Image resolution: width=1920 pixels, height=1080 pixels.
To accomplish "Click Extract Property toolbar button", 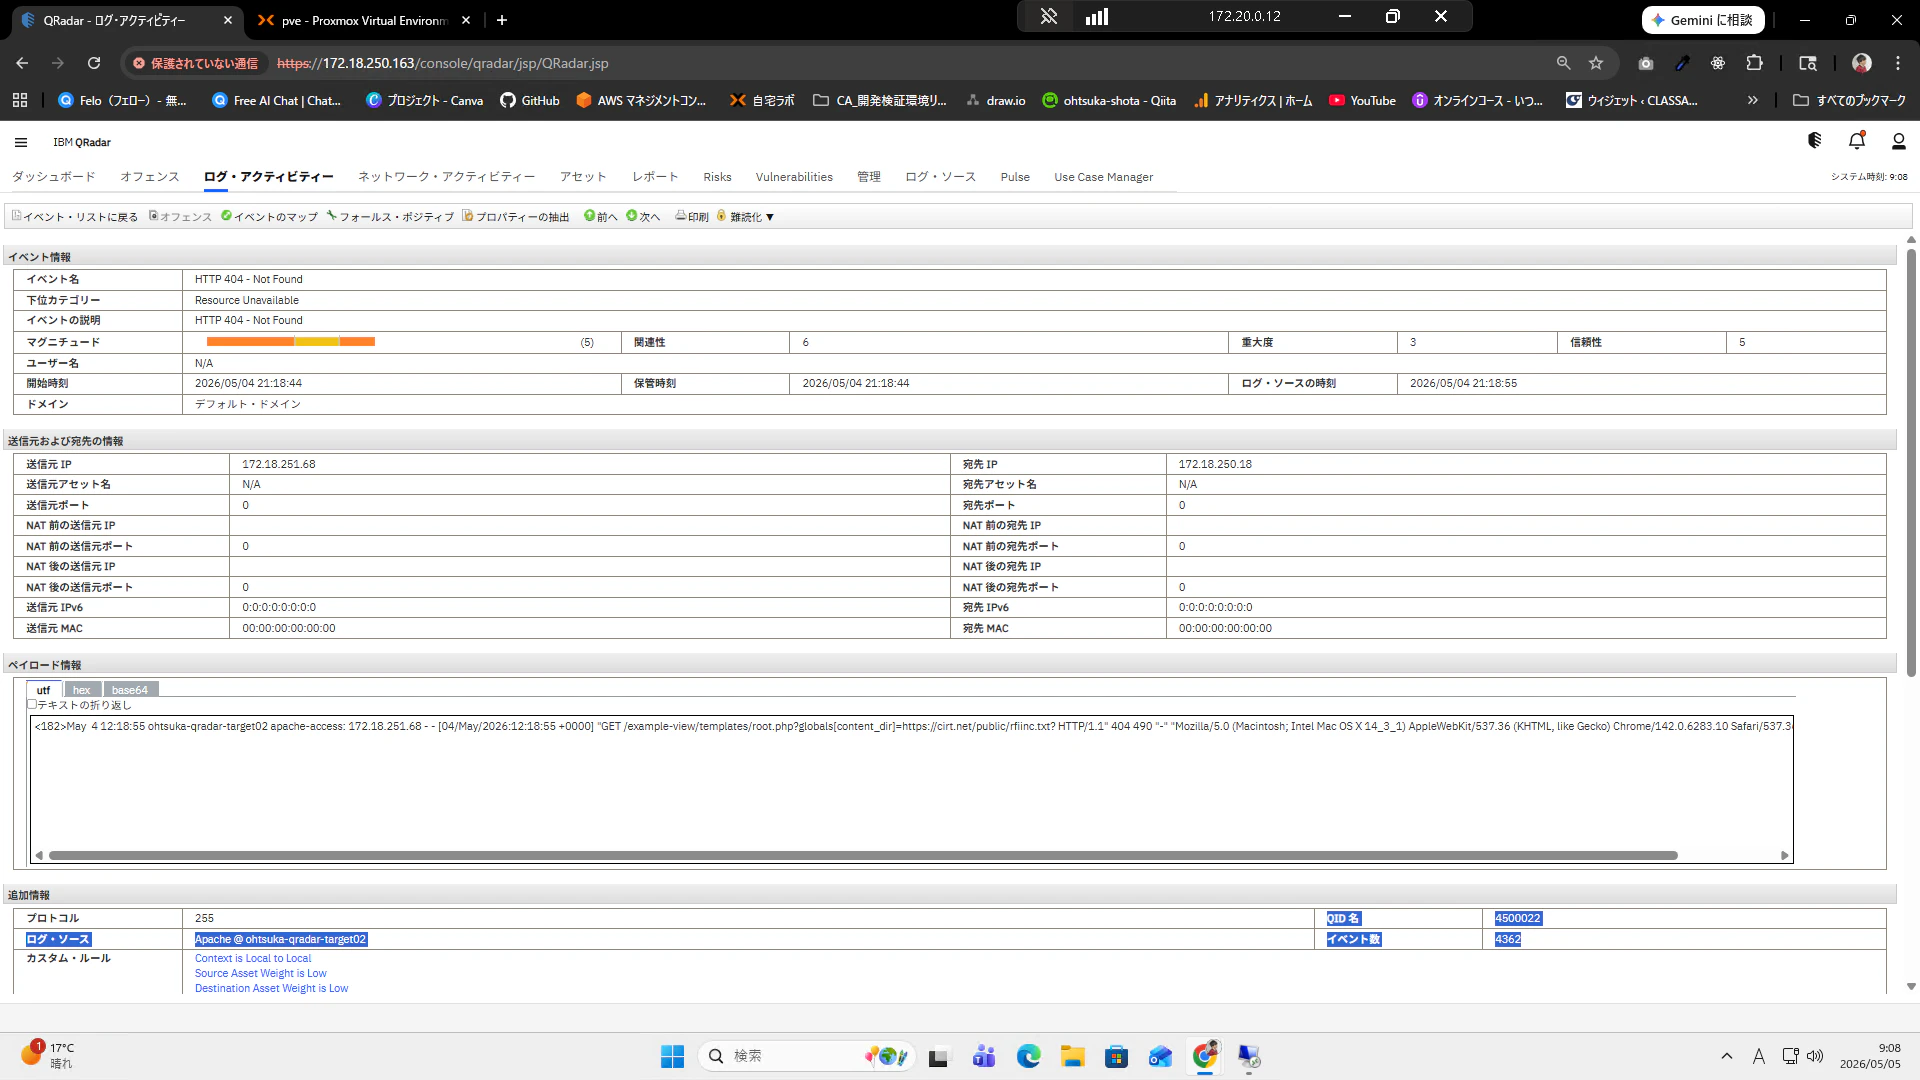I will 516,217.
